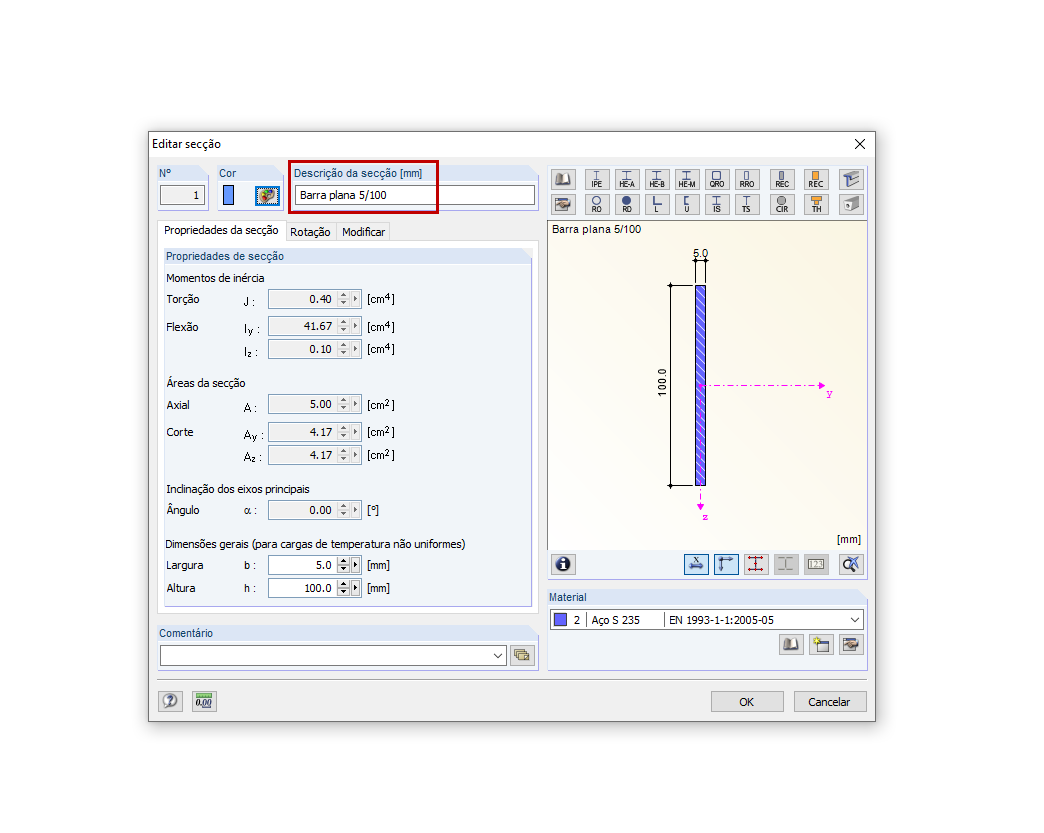Open the comment picker icon beside Comentário
Viewport: 1044px width, 833px height.
(523, 655)
